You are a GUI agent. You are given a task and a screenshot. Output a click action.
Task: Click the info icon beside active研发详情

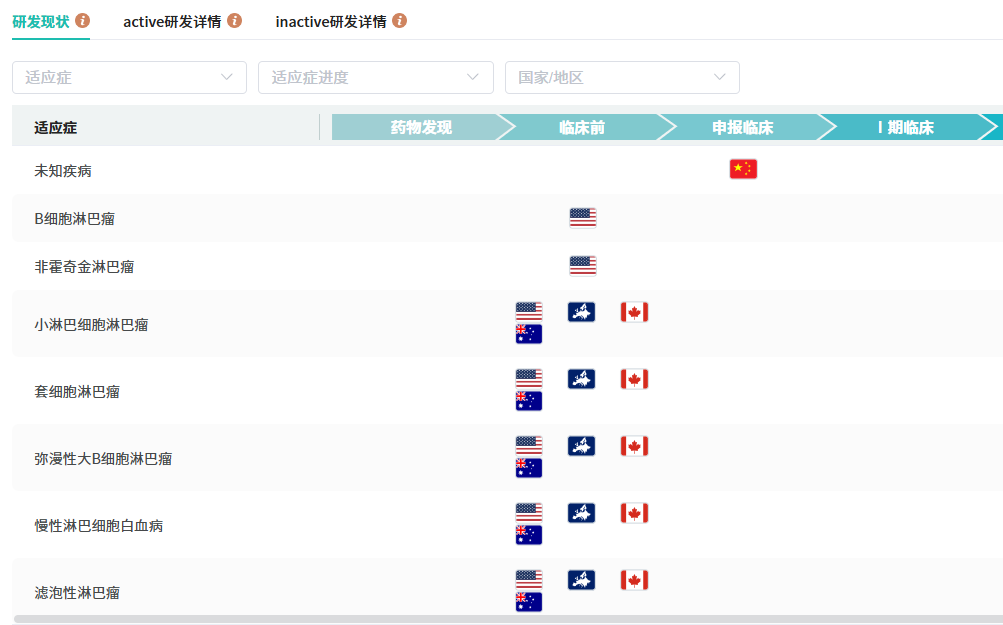235,20
